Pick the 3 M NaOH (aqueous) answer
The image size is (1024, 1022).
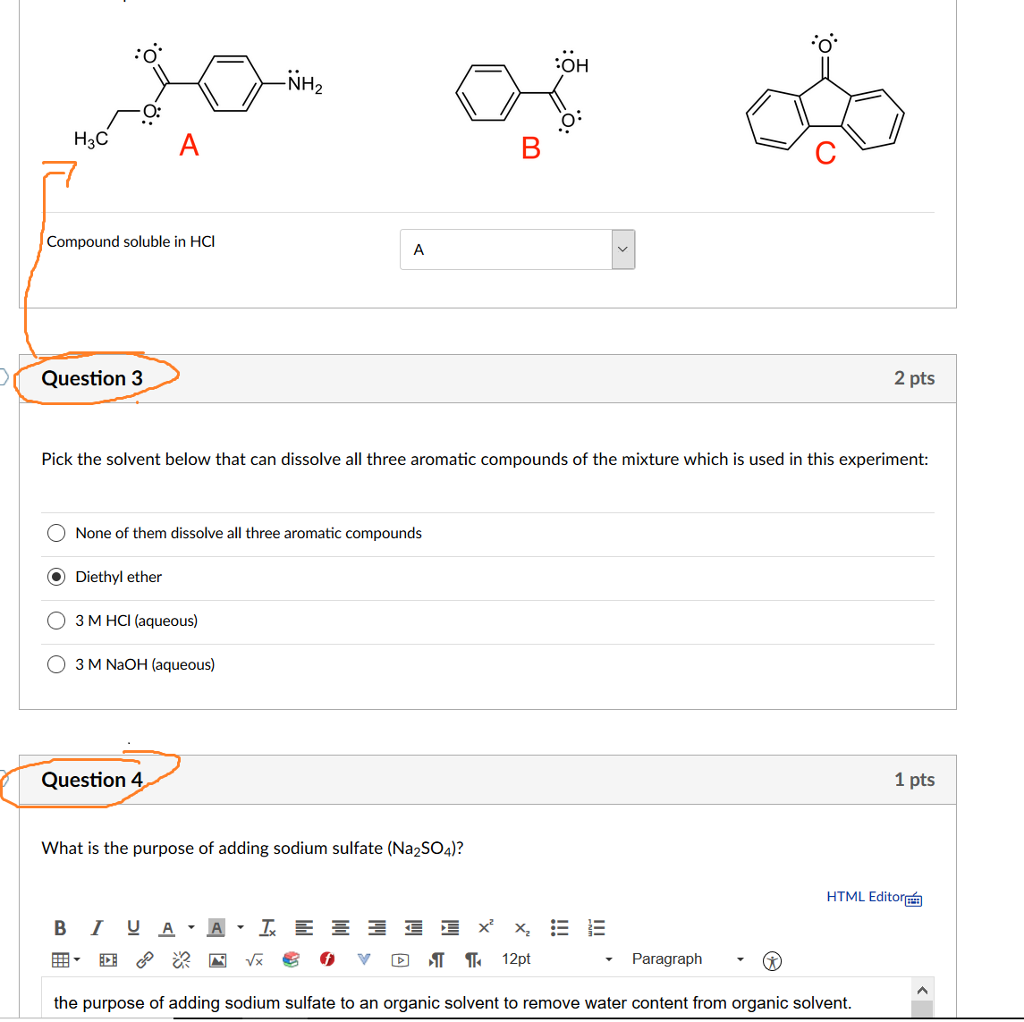coord(56,664)
